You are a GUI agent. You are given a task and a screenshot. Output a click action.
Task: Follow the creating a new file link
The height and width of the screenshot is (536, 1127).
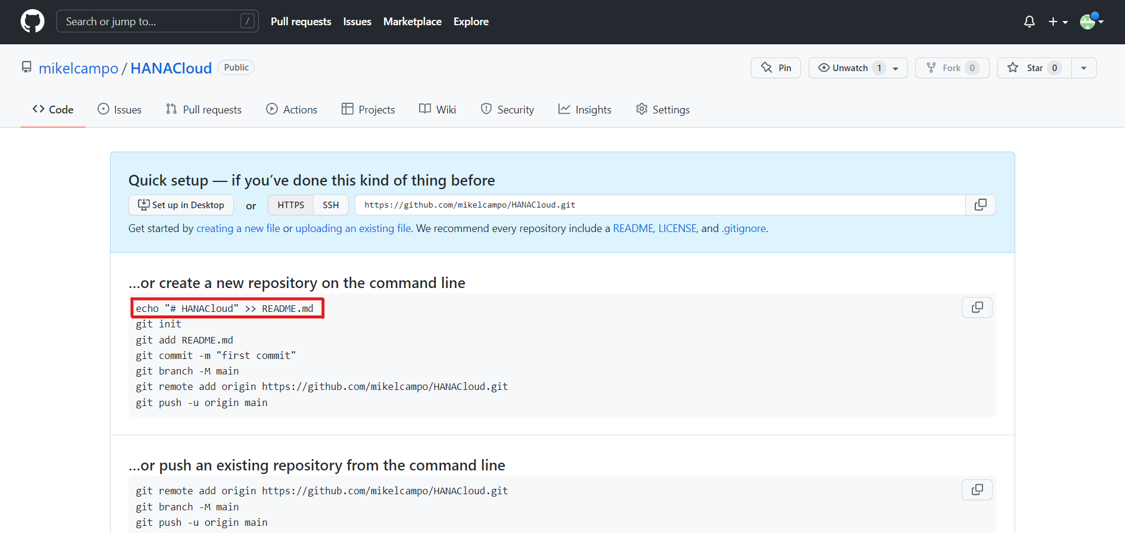click(x=238, y=228)
